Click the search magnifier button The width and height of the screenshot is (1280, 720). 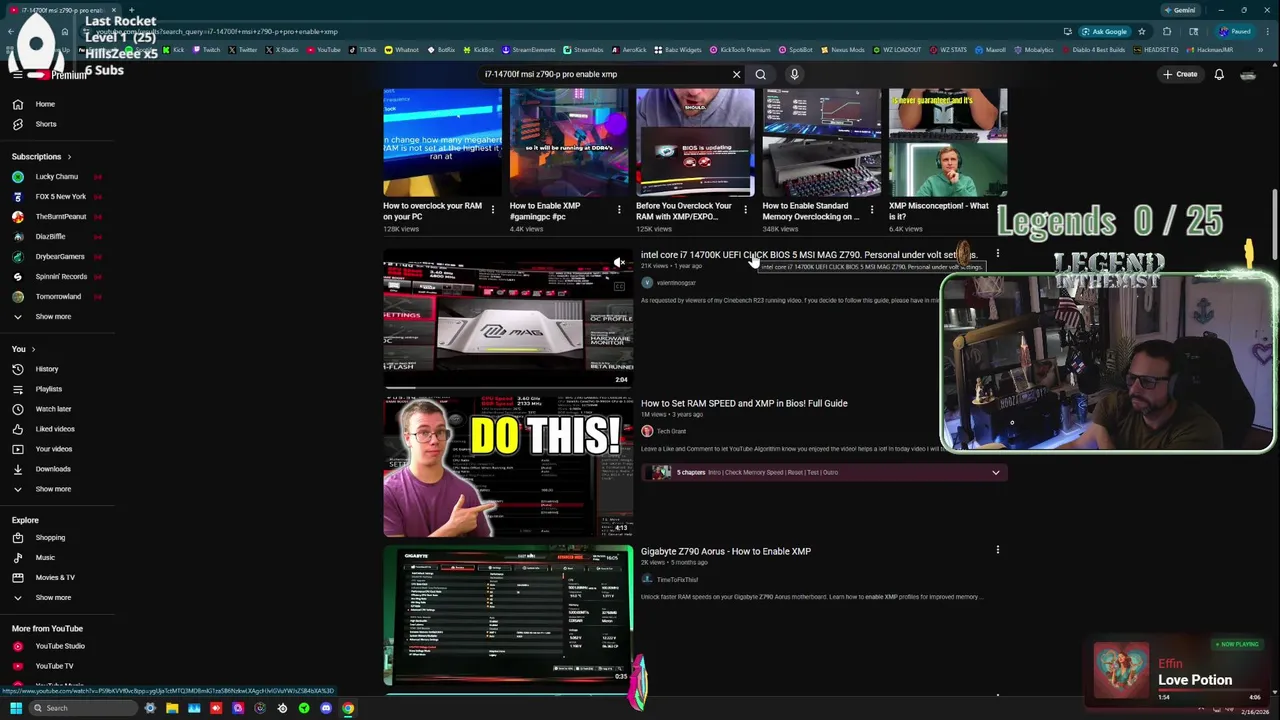click(761, 74)
